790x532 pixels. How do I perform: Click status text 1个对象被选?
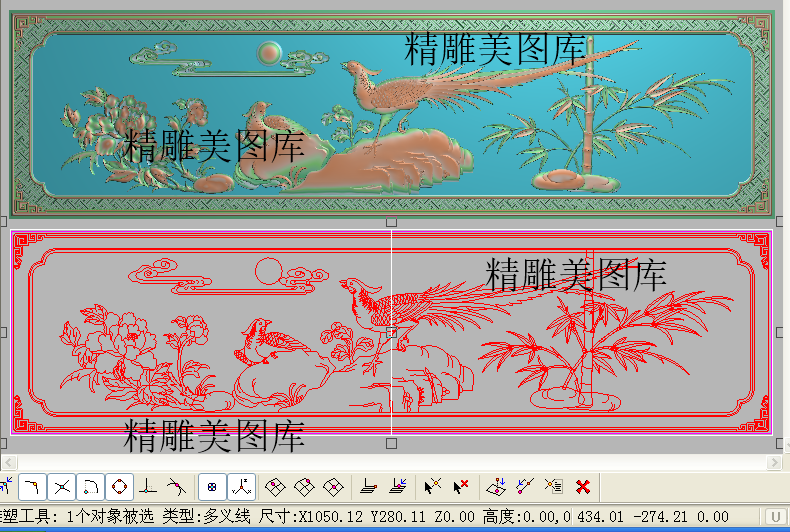point(110,516)
